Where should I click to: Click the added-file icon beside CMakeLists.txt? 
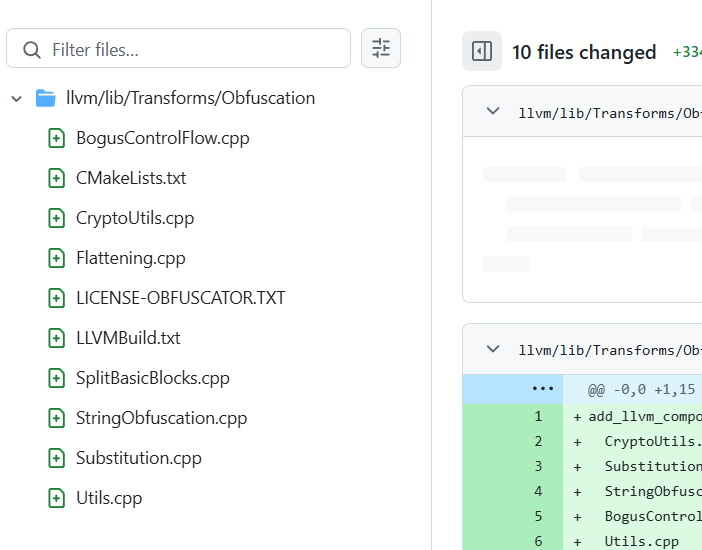(56, 178)
